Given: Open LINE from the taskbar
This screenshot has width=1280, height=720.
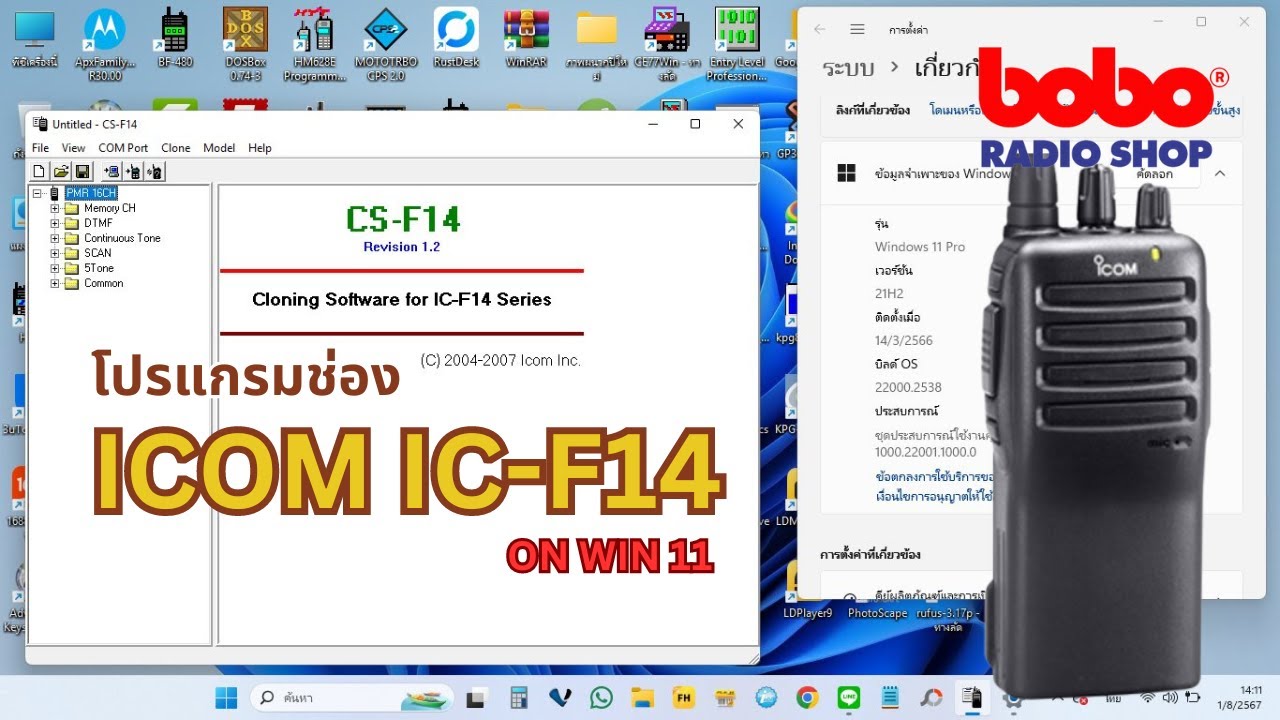Looking at the screenshot, I should [849, 697].
